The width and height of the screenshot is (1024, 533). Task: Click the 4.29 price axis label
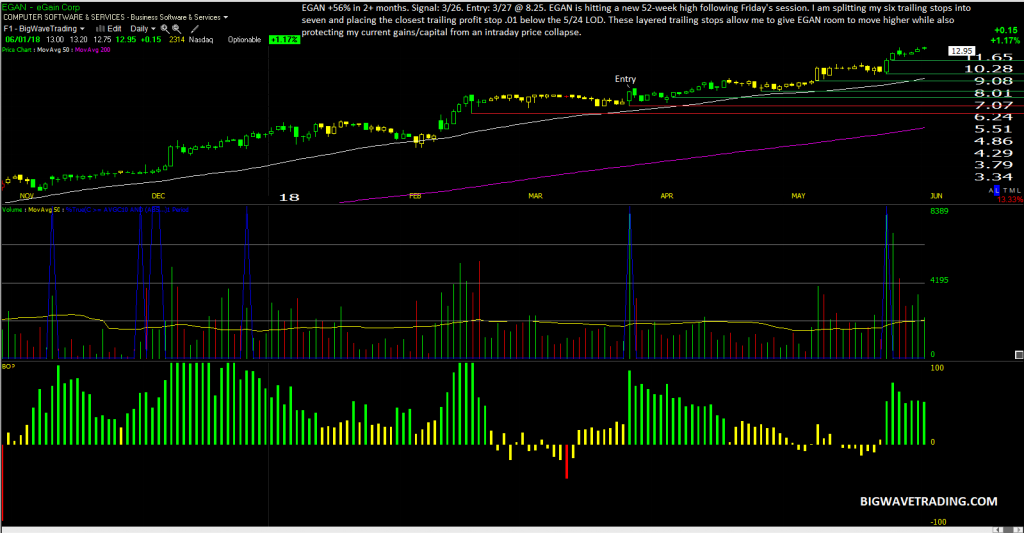[993, 153]
